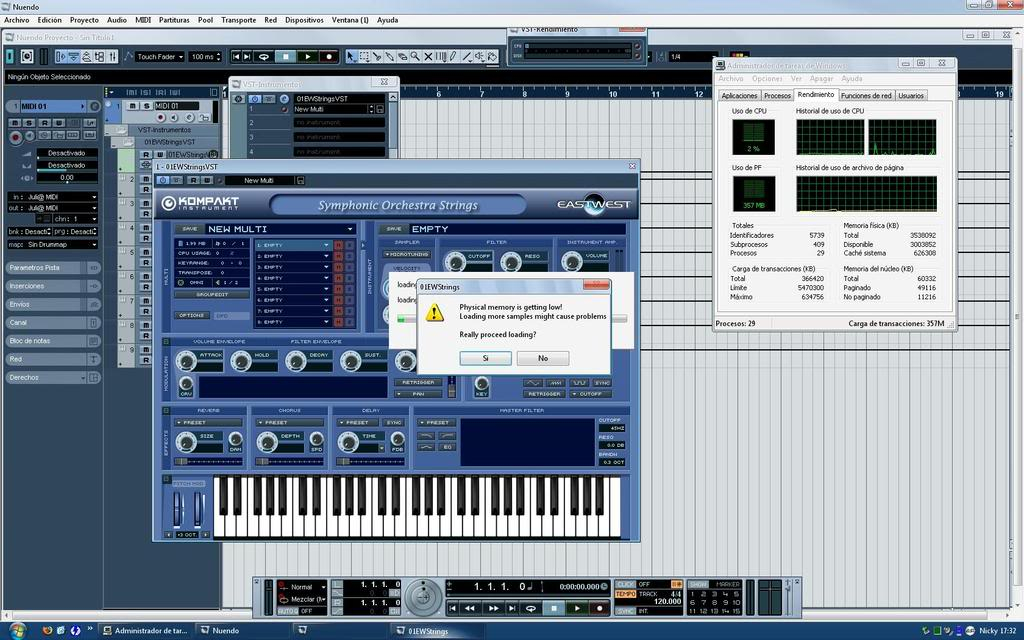Switch to Procesos tab in Task Manager
This screenshot has width=1024, height=640.
tap(777, 95)
